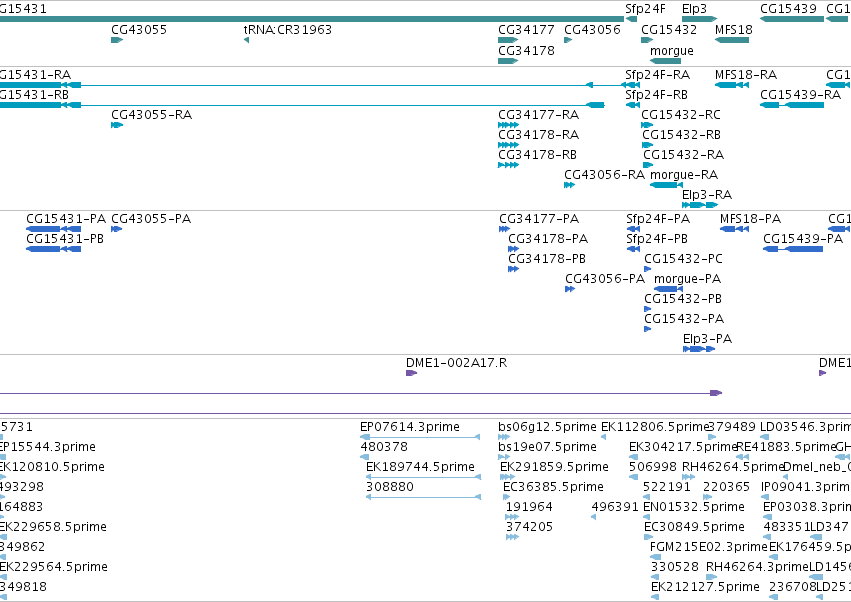This screenshot has width=851, height=602.
Task: Select the CG15432-PB protein feature
Action: point(647,309)
